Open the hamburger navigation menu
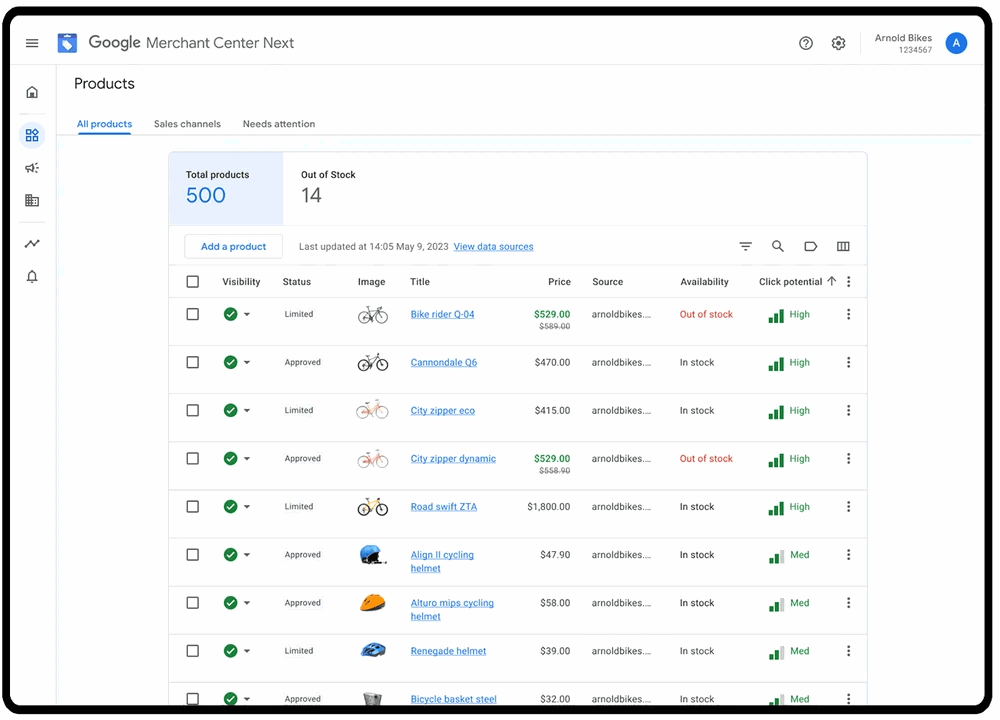 tap(32, 43)
